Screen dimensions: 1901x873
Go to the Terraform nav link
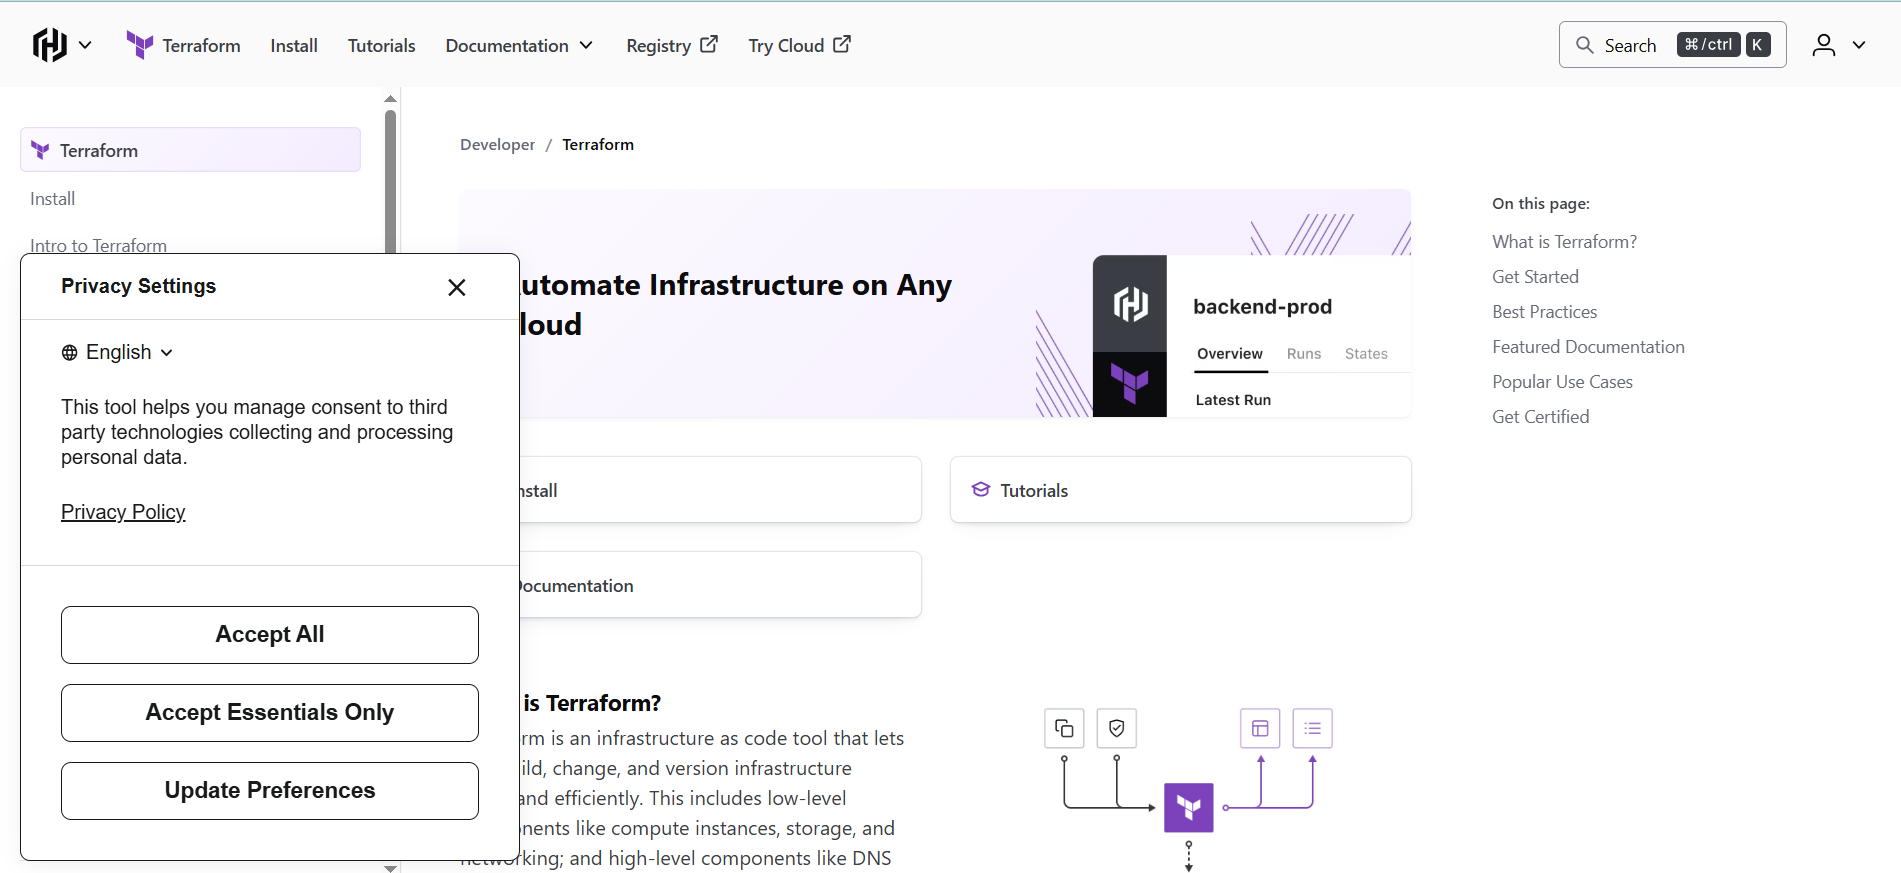point(201,46)
